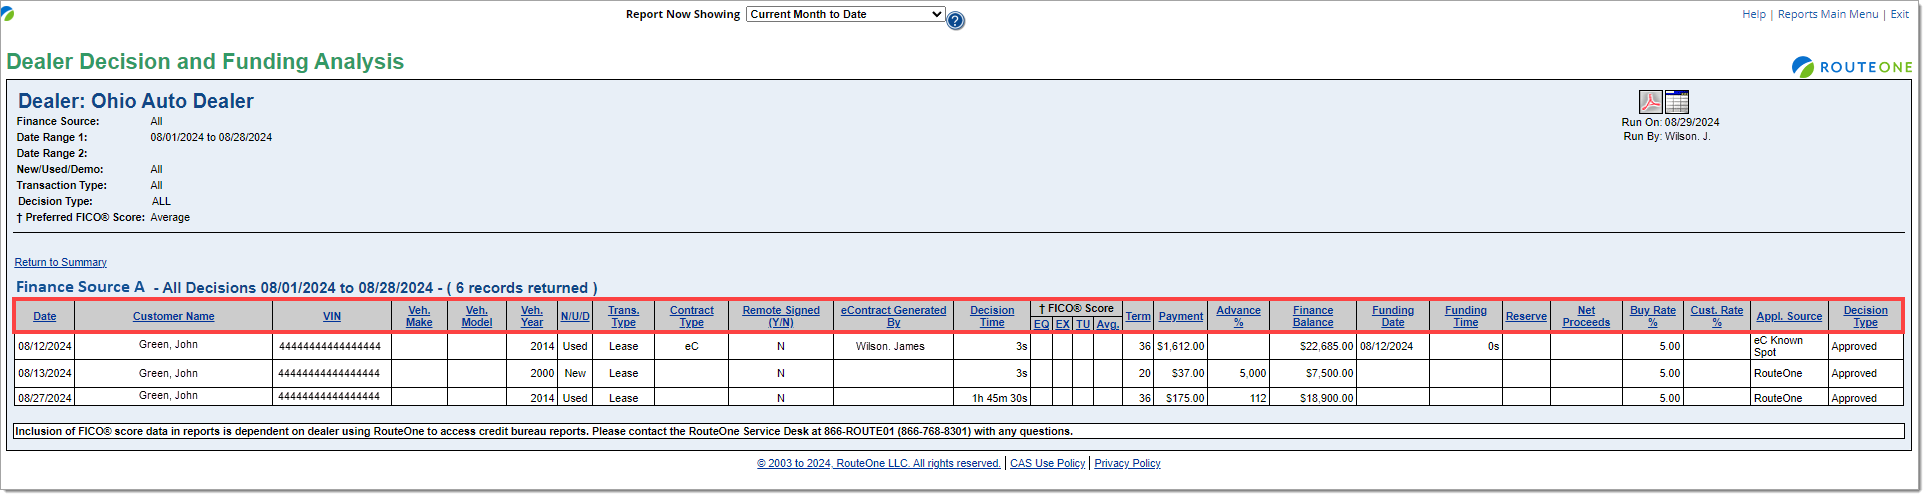Click the $1,612.00 payment cell

(x=1181, y=346)
